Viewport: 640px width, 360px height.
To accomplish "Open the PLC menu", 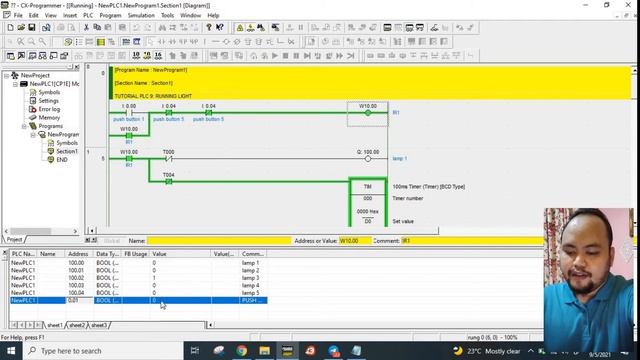I will 88,16.
